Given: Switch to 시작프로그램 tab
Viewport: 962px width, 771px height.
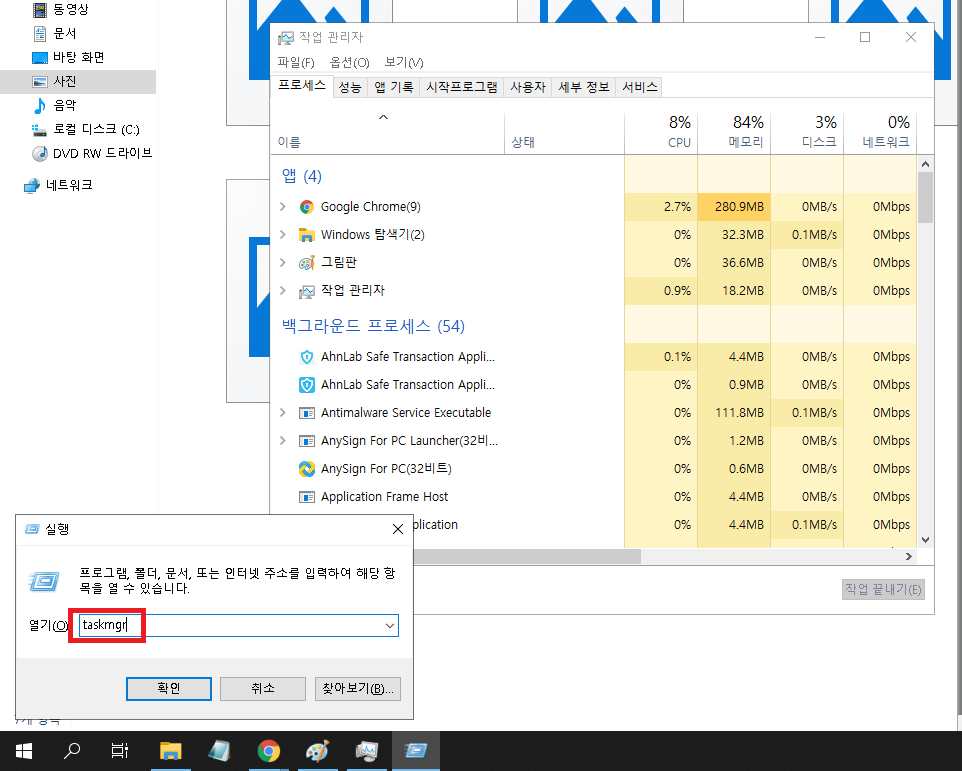Looking at the screenshot, I should (462, 87).
